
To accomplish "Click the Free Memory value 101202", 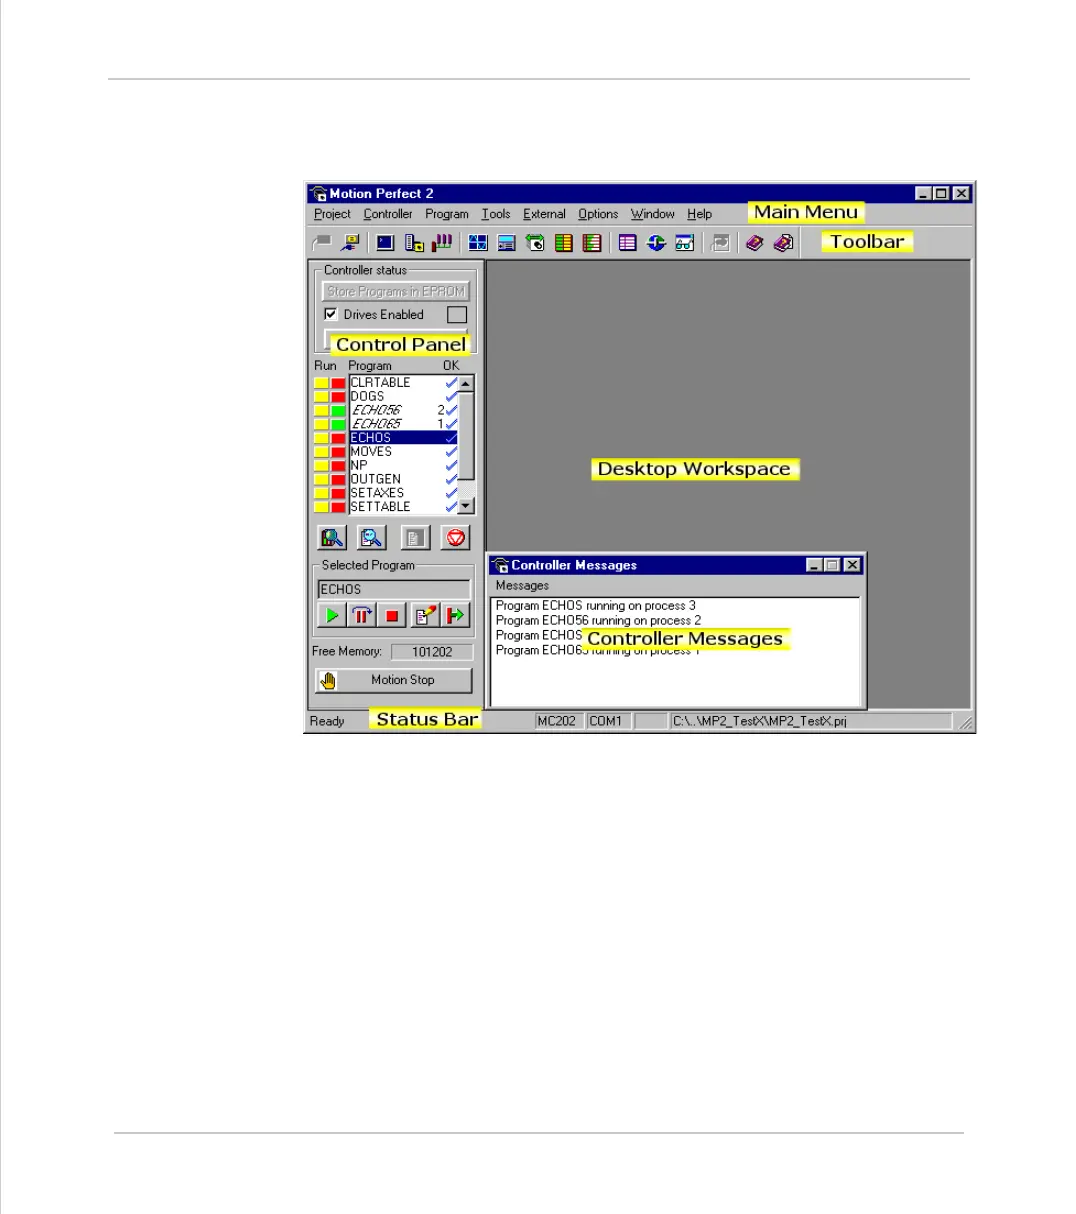I will pyautogui.click(x=432, y=652).
